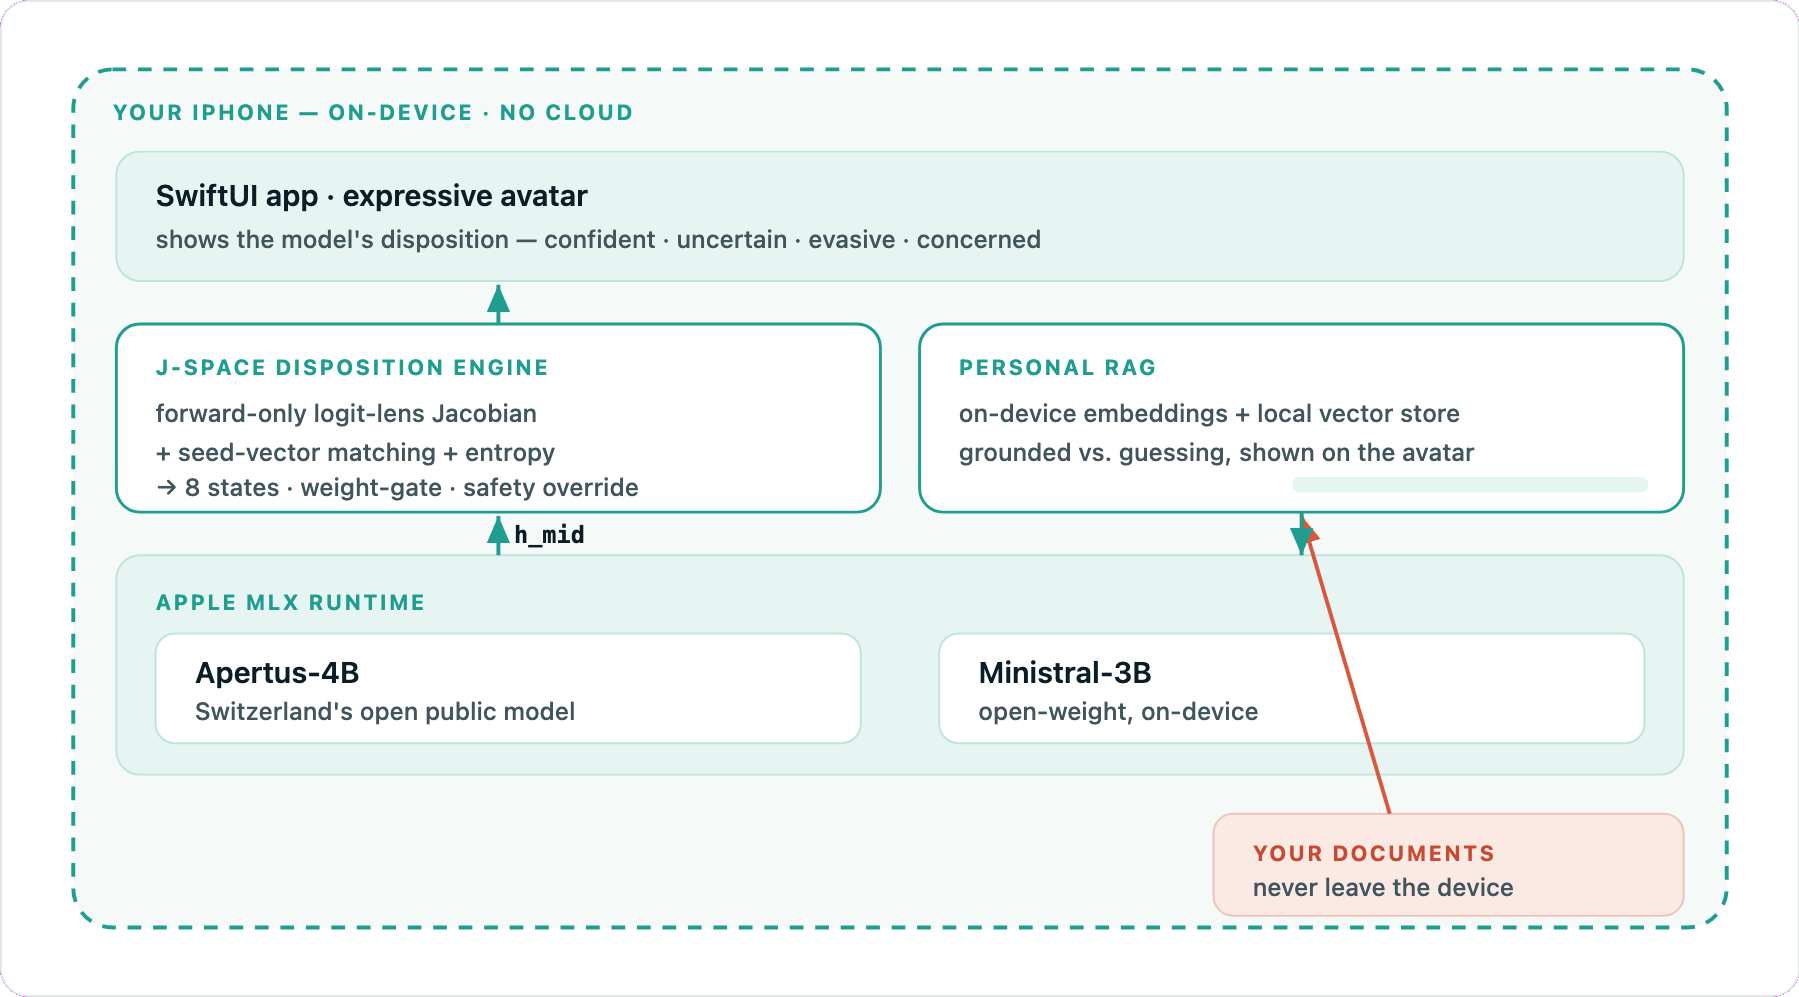
Task: Click the green arrow beside h_mid
Action: pos(498,535)
